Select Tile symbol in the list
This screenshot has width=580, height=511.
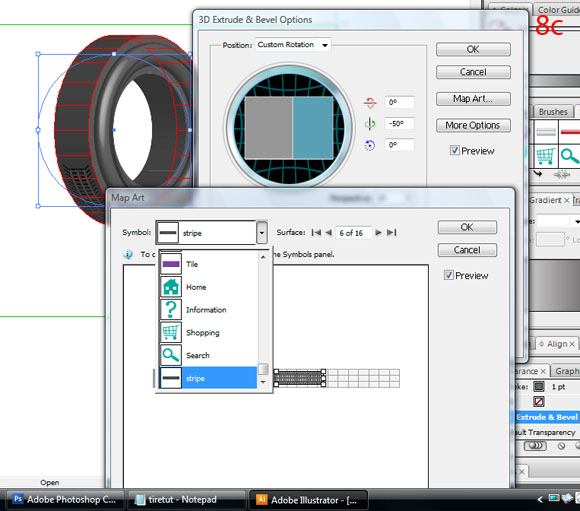(x=208, y=264)
